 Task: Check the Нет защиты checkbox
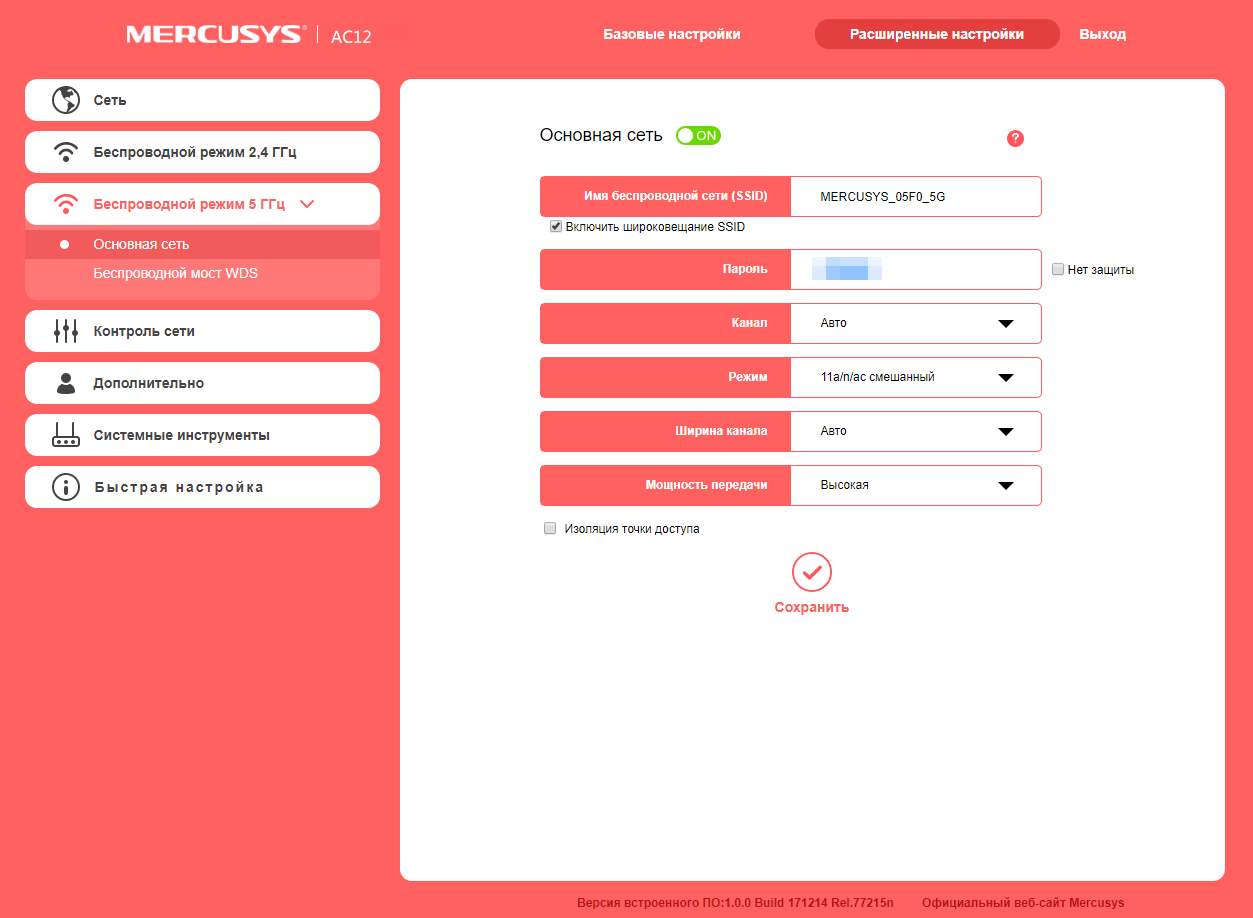click(x=1058, y=269)
